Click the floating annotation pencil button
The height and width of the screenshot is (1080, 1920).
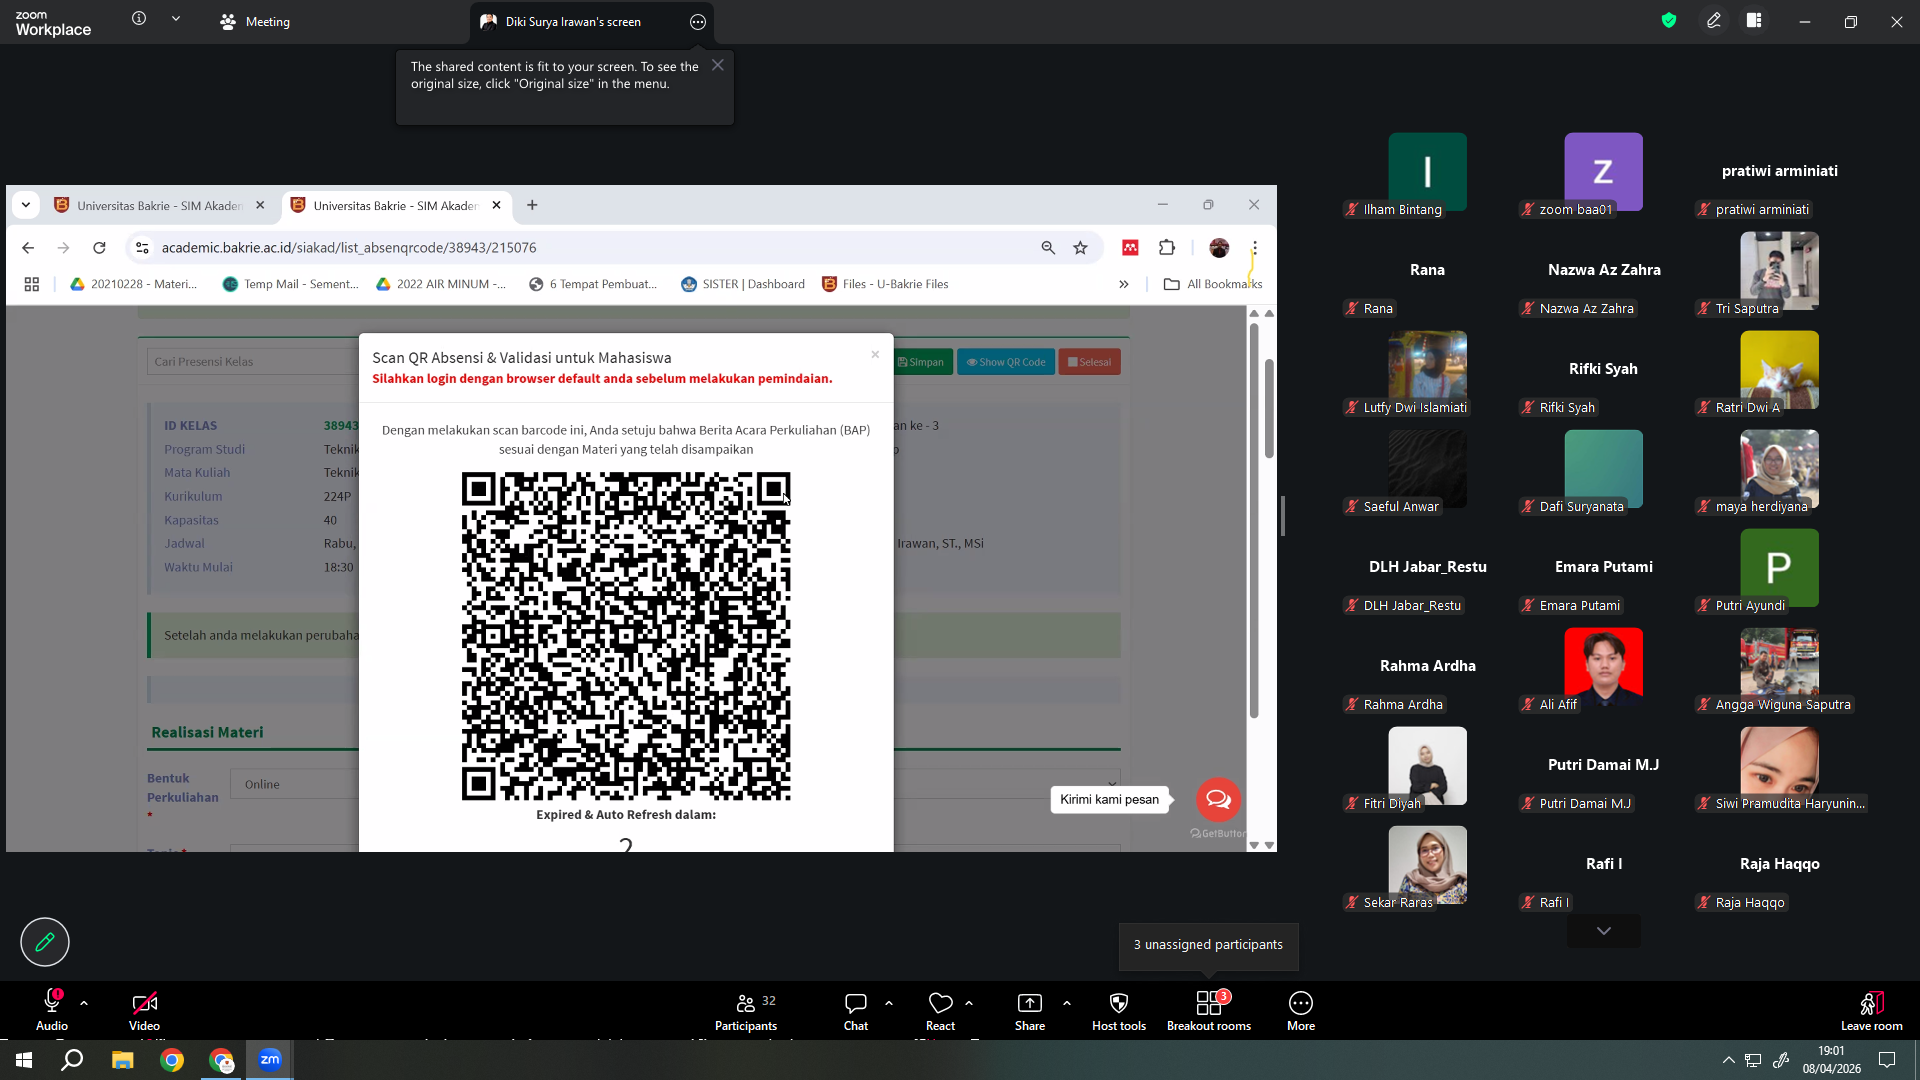click(x=45, y=942)
